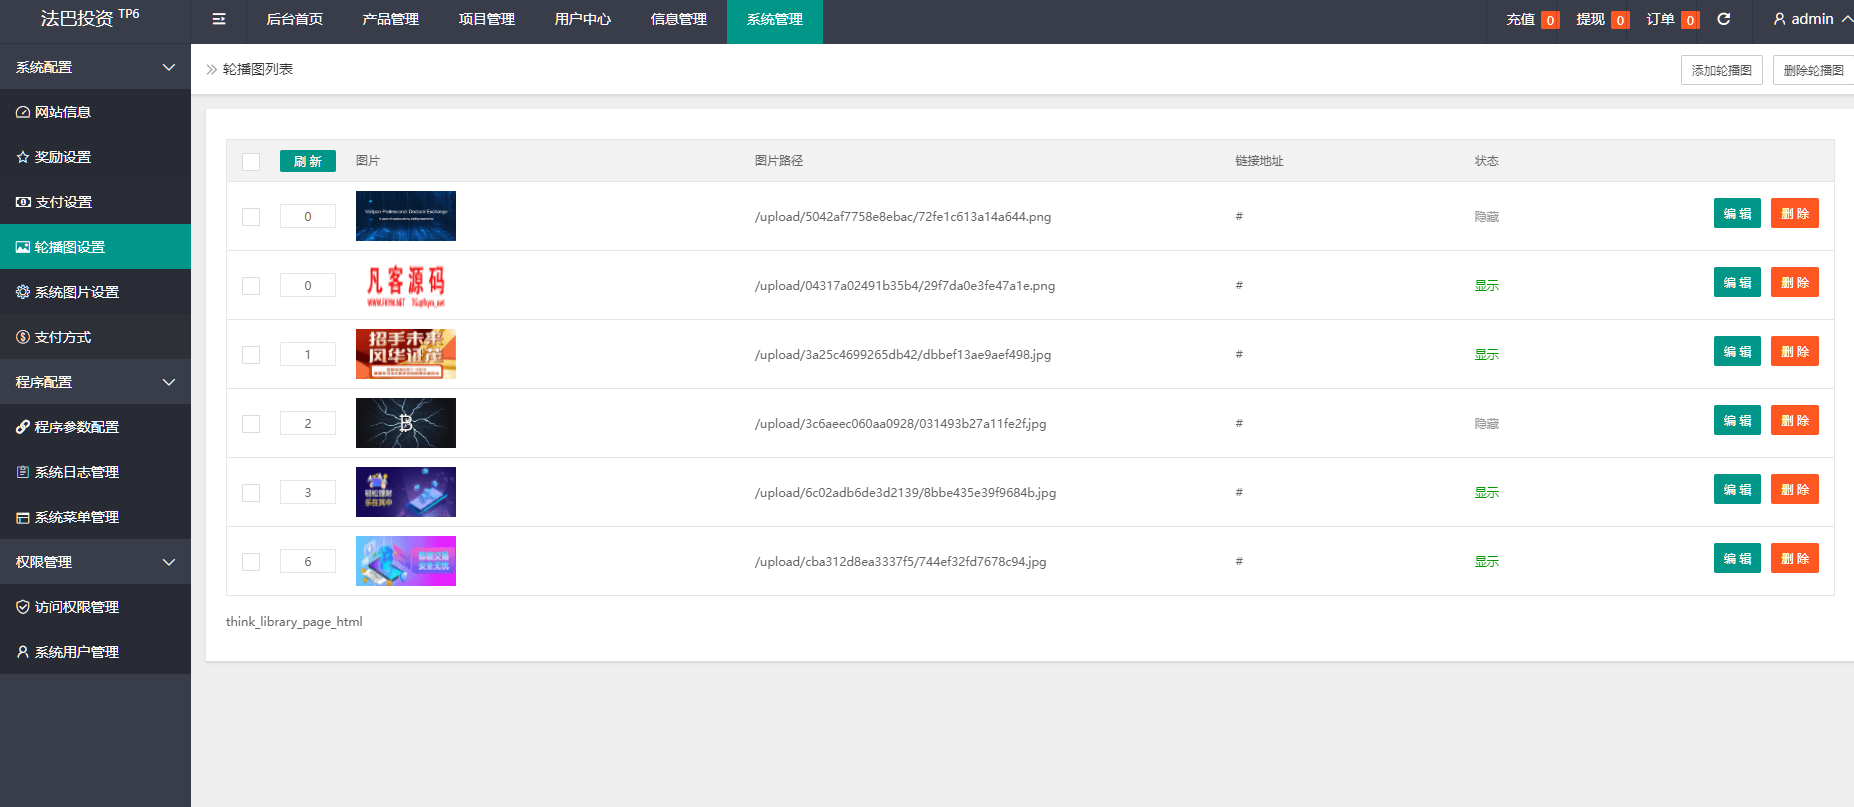Click the admin user icon
Image resolution: width=1854 pixels, height=807 pixels.
point(1779,19)
